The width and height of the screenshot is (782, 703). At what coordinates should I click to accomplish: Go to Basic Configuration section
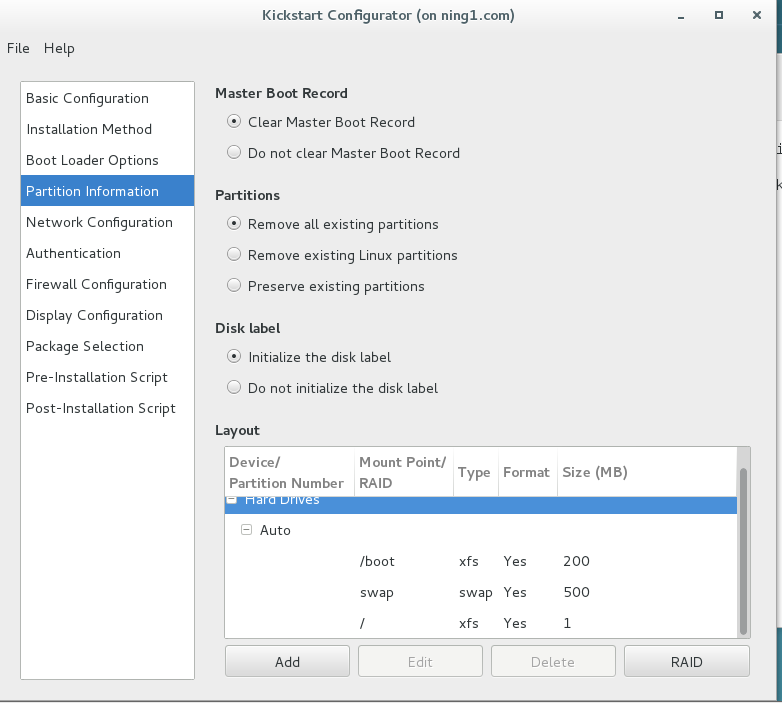107,98
